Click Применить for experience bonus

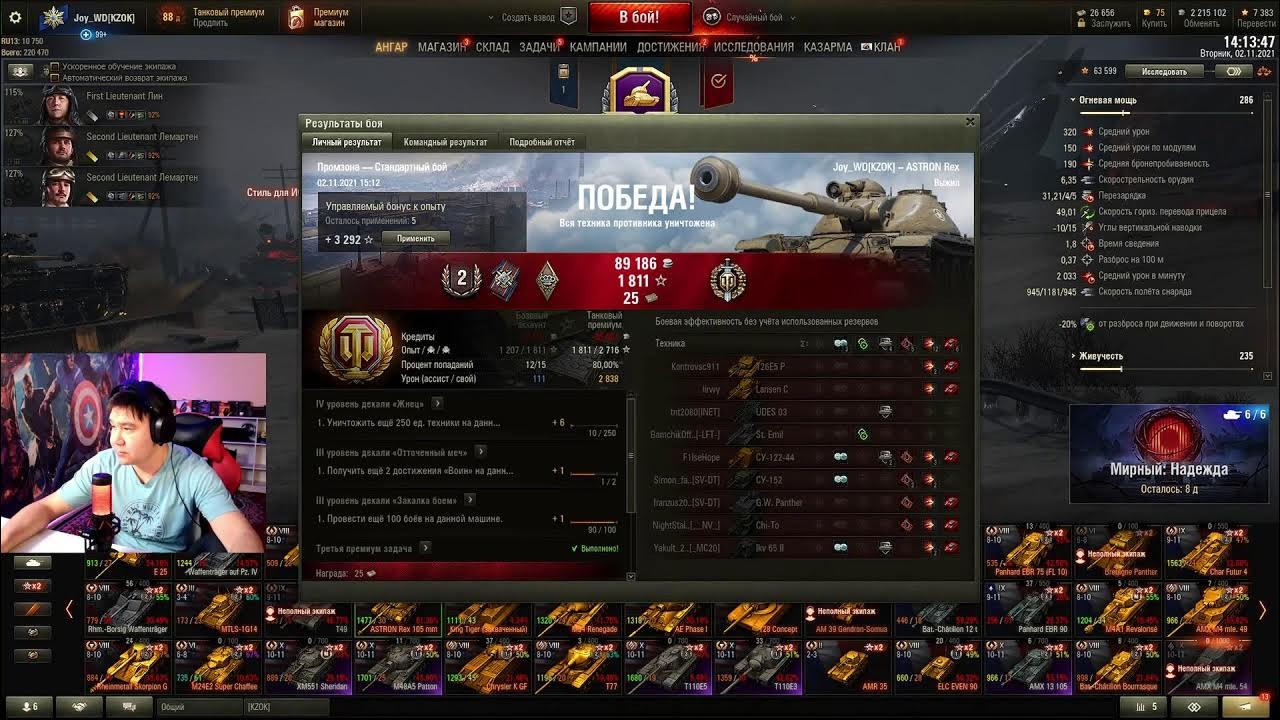click(x=415, y=239)
